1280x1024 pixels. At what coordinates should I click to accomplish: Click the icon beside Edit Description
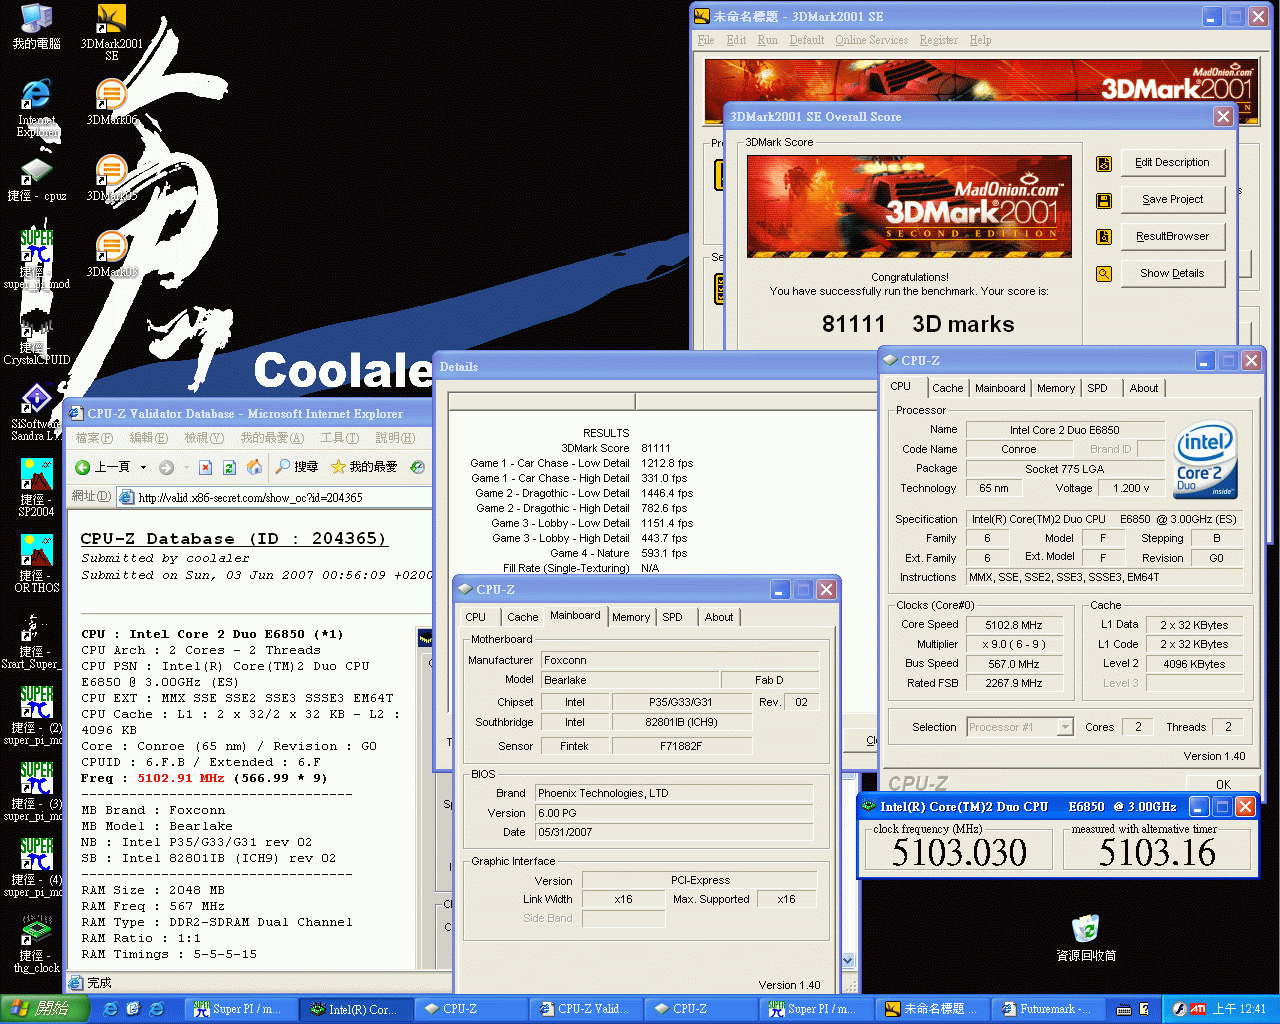[1104, 163]
